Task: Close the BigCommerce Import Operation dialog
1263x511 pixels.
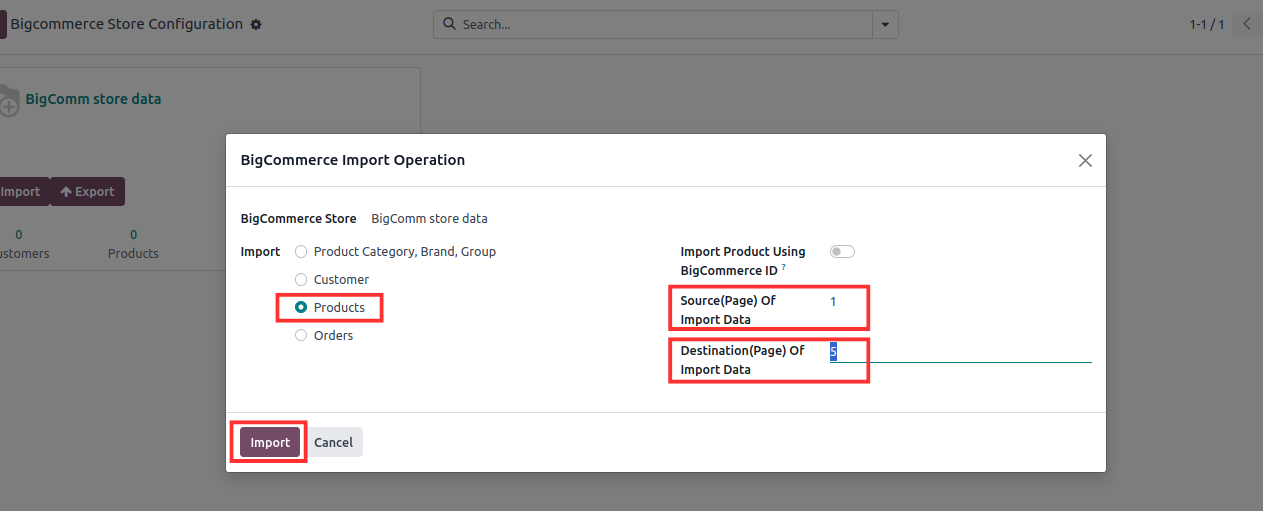Action: coord(1085,160)
